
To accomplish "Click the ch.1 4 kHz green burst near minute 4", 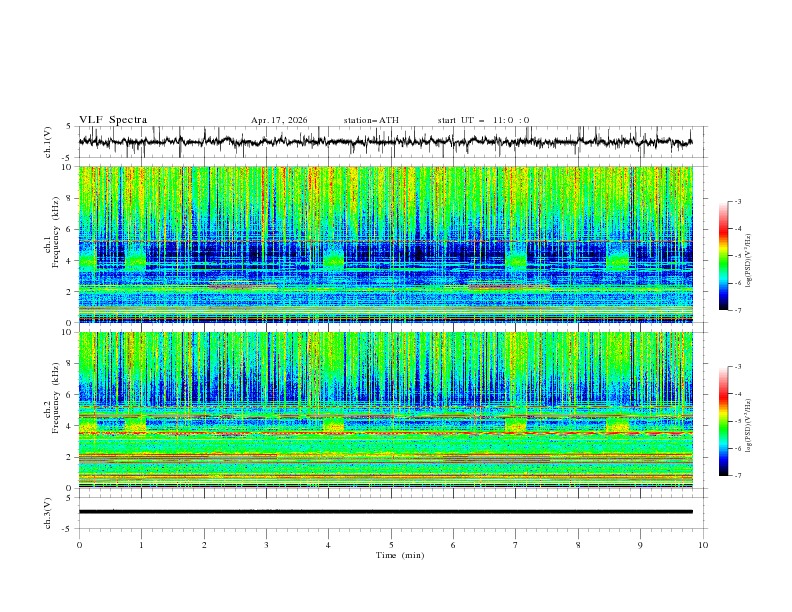I will (333, 260).
